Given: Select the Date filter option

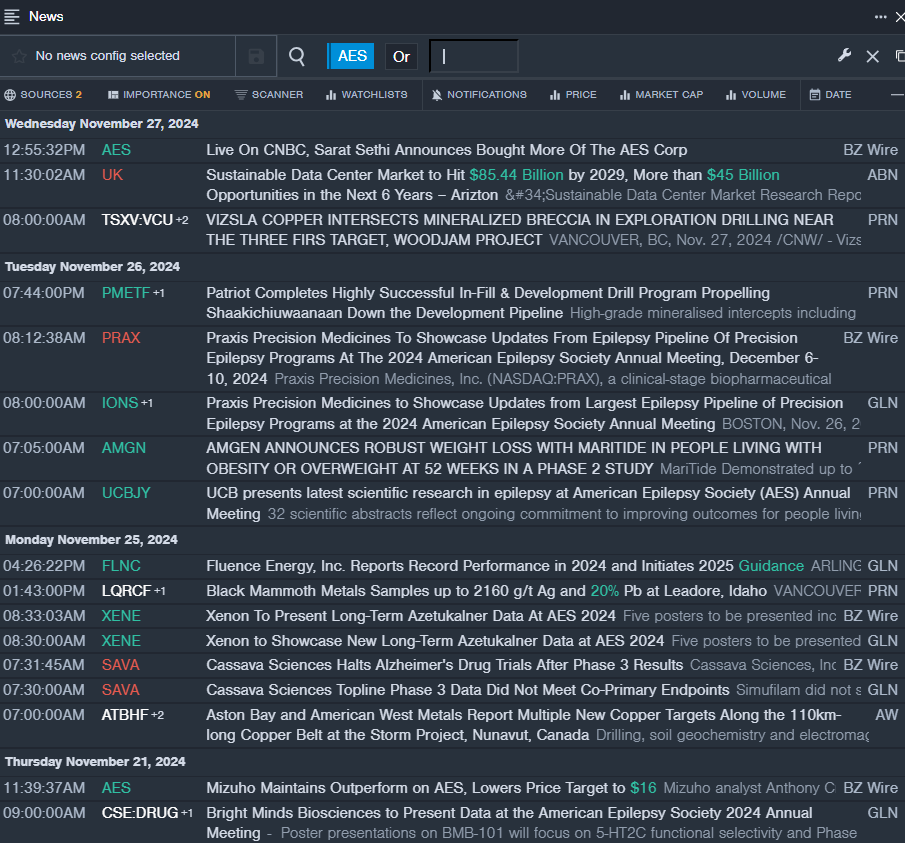Looking at the screenshot, I should [x=830, y=95].
